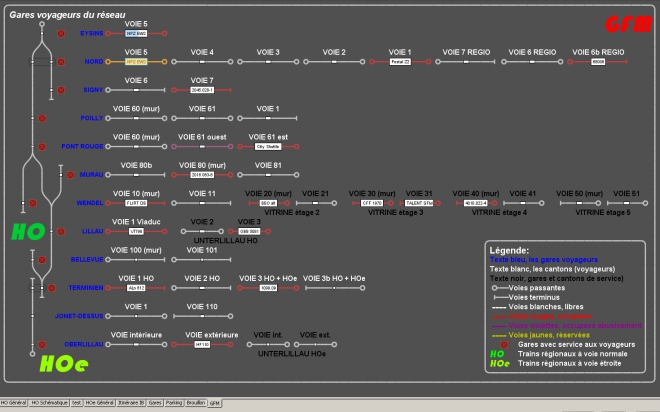Select the VOIE 6 REGIO track block
Screen dimensions: 660x412
pos(532,62)
